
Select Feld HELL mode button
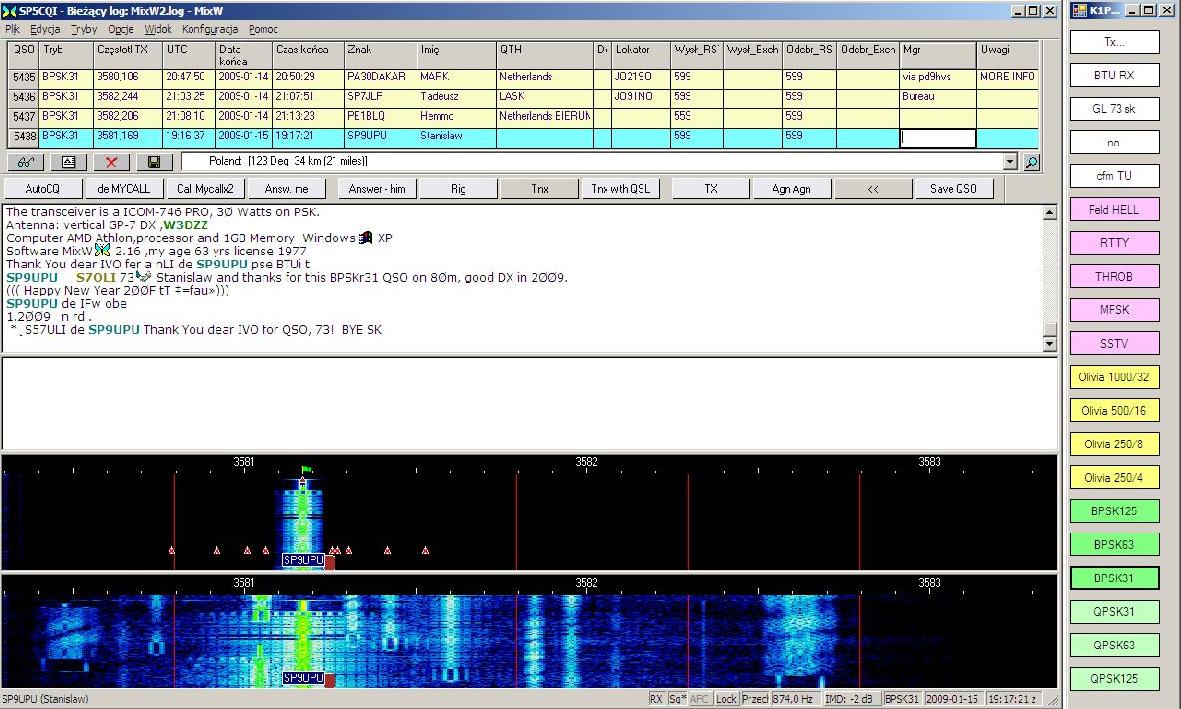(1114, 209)
